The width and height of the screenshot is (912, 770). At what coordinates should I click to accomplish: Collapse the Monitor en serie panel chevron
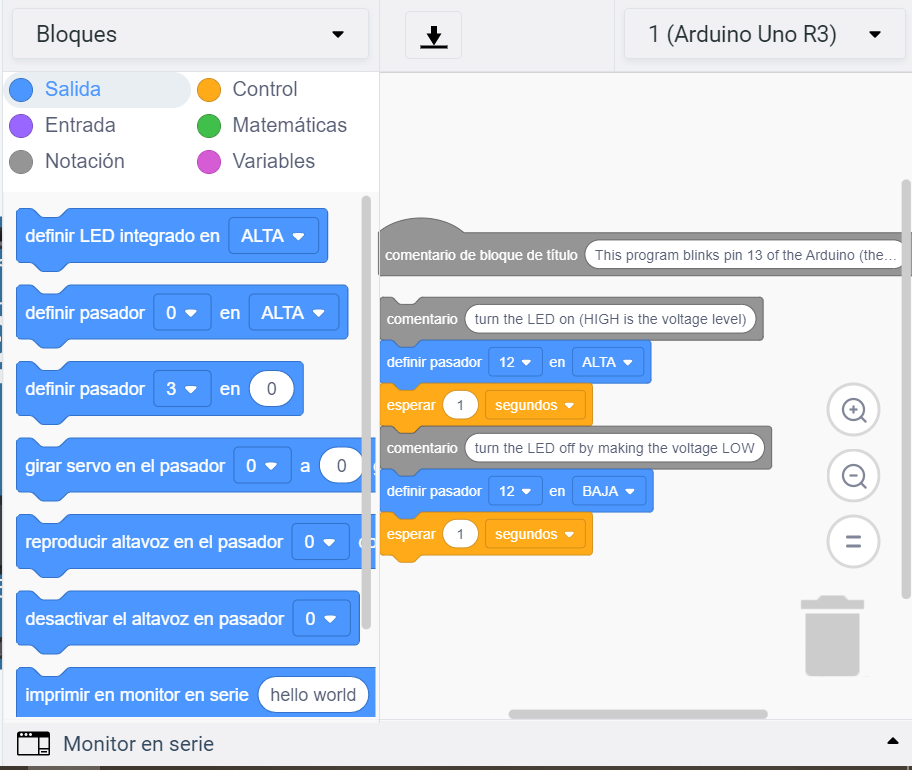[893, 741]
